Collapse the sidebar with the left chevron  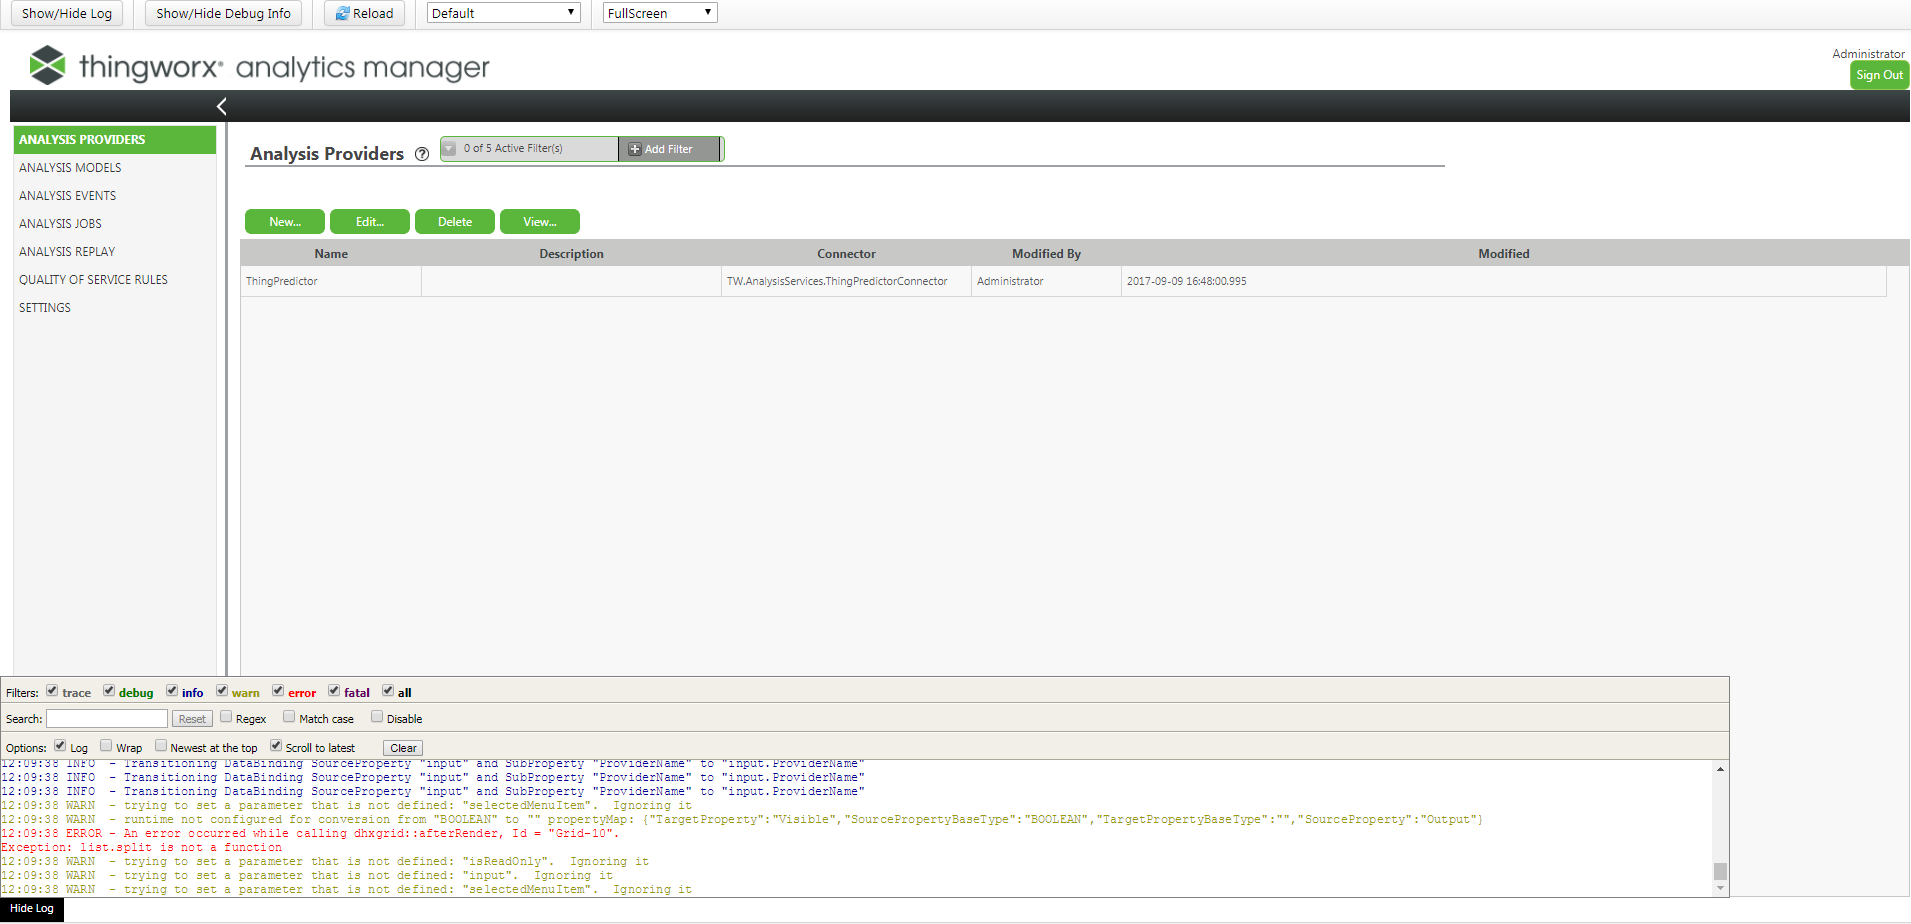(x=222, y=106)
